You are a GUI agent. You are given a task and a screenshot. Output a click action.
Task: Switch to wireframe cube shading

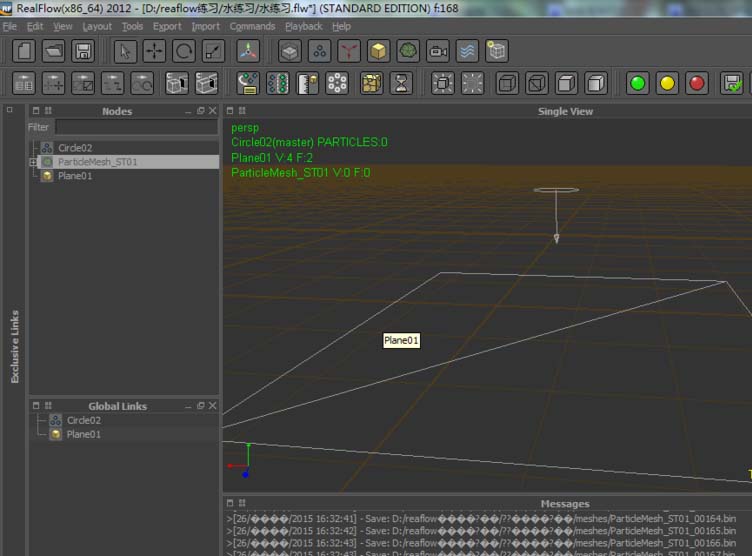click(507, 83)
